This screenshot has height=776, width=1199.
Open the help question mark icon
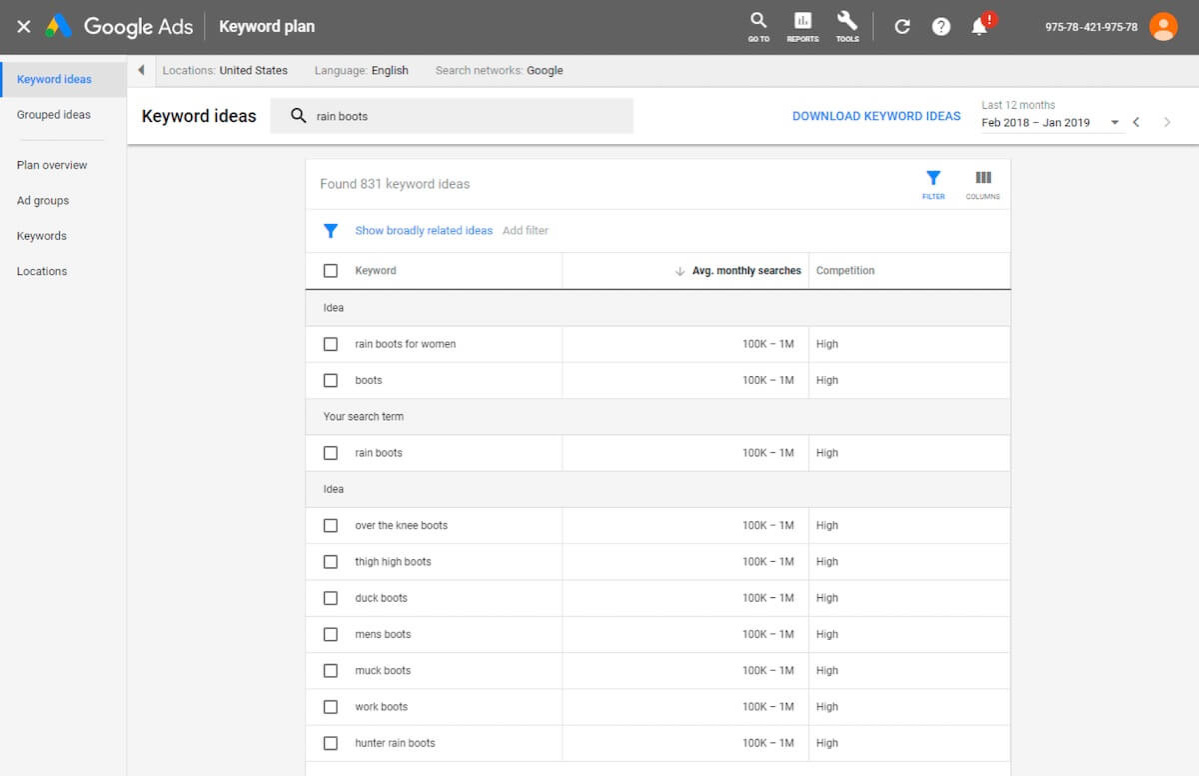941,27
